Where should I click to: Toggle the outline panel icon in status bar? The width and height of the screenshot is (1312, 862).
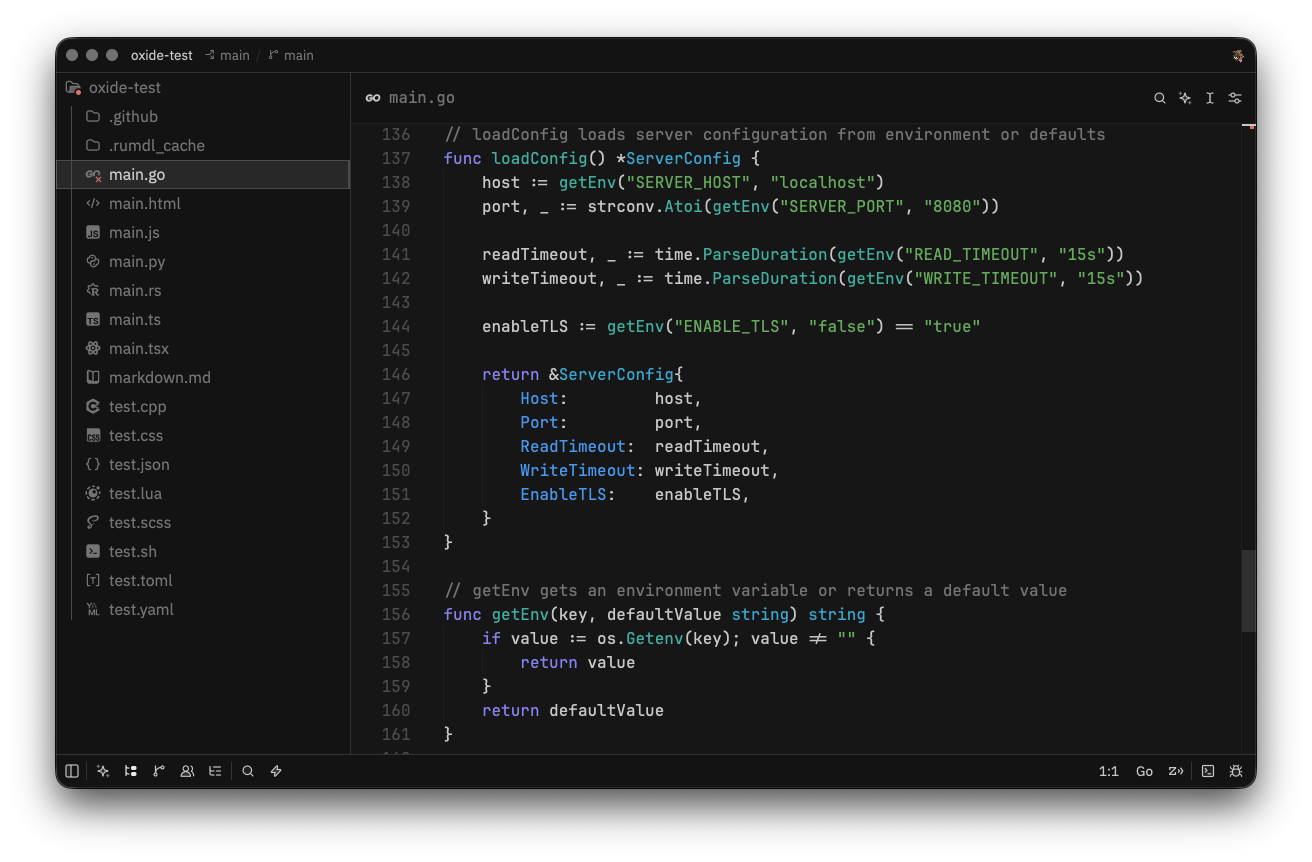[x=215, y=771]
